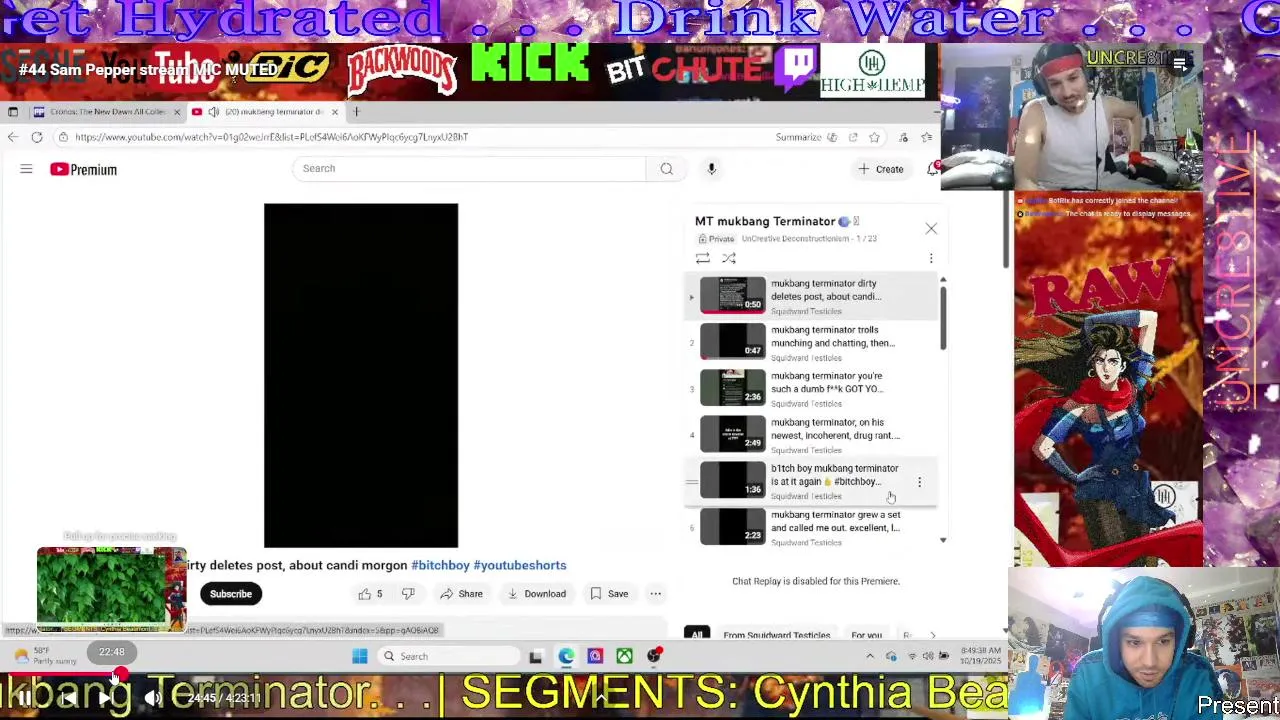Open 'newest, incoherent, drug rant' playlist video
The width and height of the screenshot is (1280, 720).
(x=810, y=434)
